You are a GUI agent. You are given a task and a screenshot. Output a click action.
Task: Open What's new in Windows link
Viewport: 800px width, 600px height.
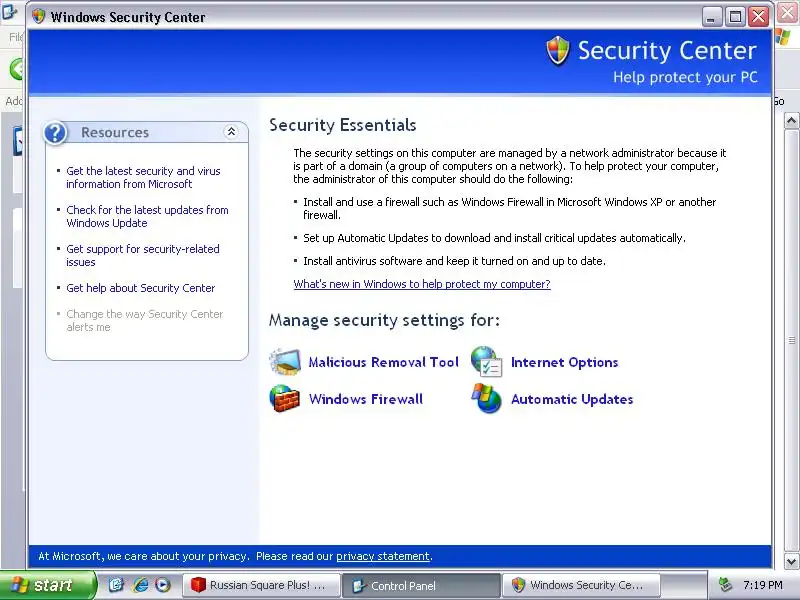coord(422,284)
